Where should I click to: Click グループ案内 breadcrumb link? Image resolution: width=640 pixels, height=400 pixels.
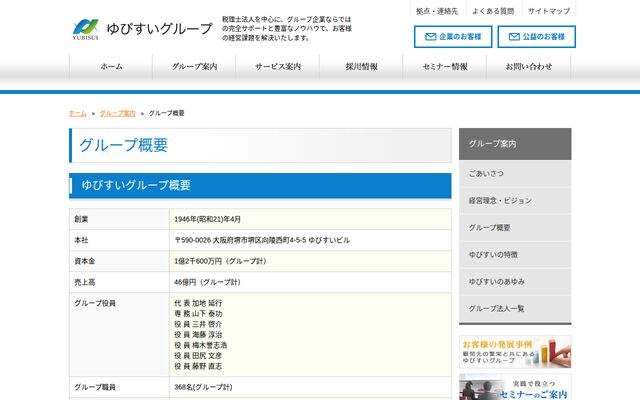coord(118,113)
